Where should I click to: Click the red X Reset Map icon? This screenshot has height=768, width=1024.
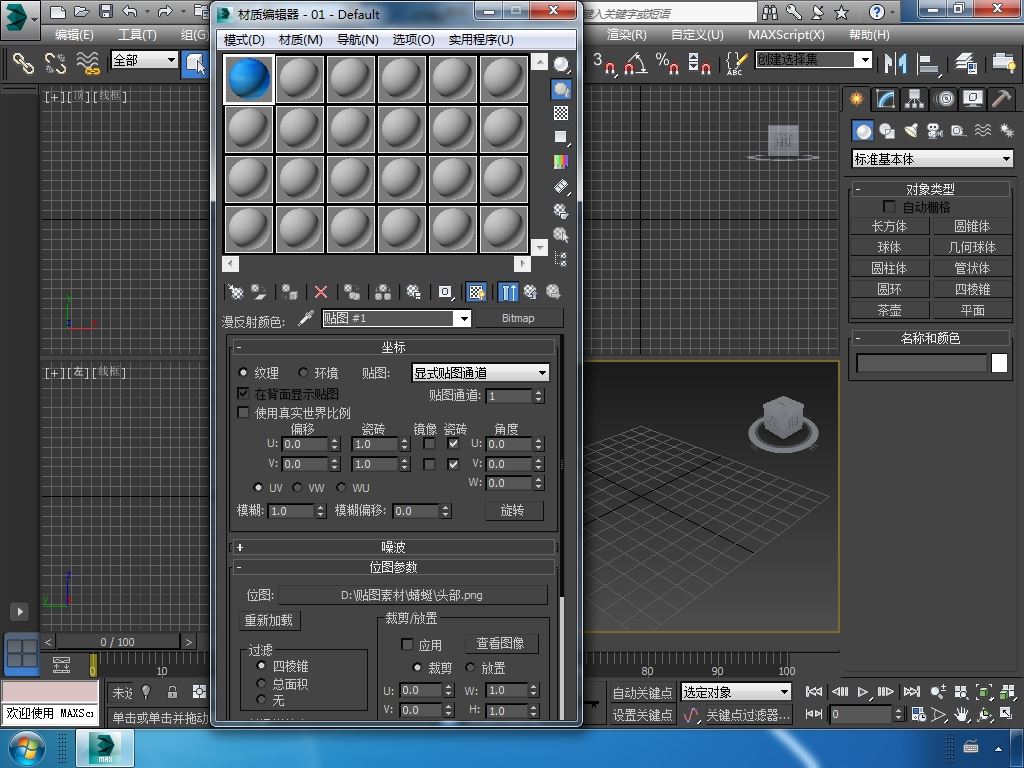coord(321,292)
